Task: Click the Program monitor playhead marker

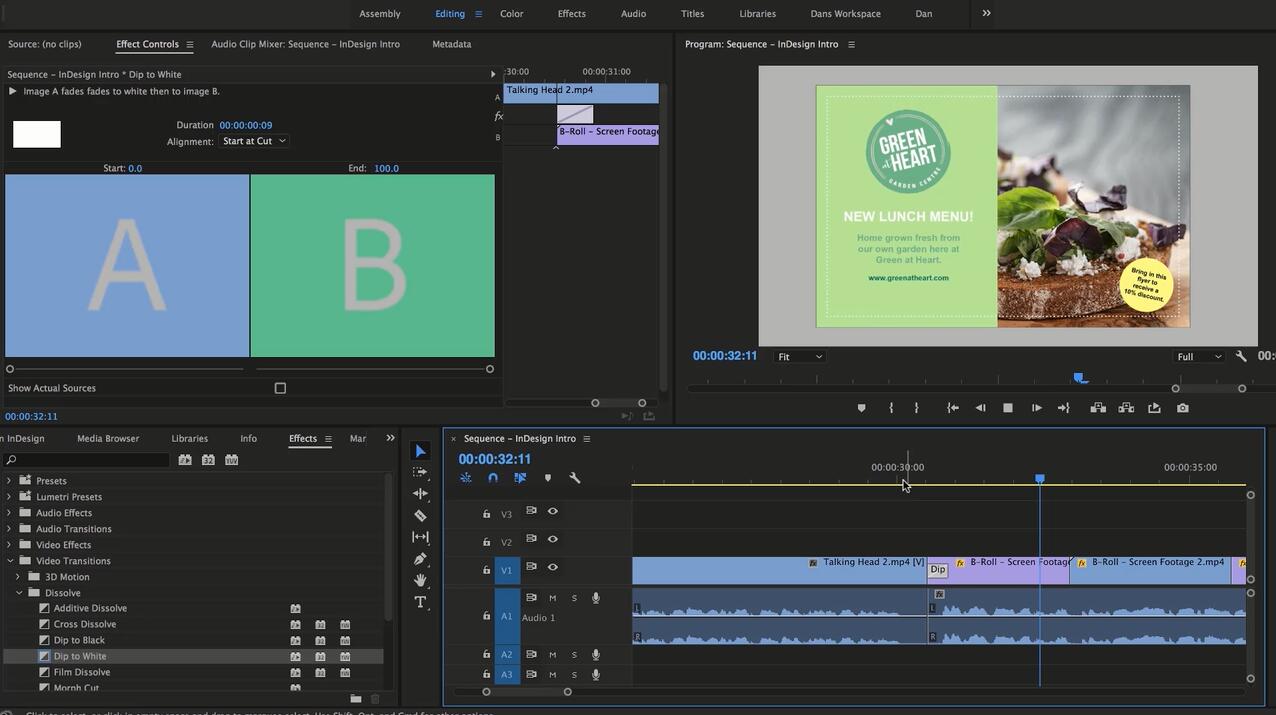Action: pos(1079,378)
